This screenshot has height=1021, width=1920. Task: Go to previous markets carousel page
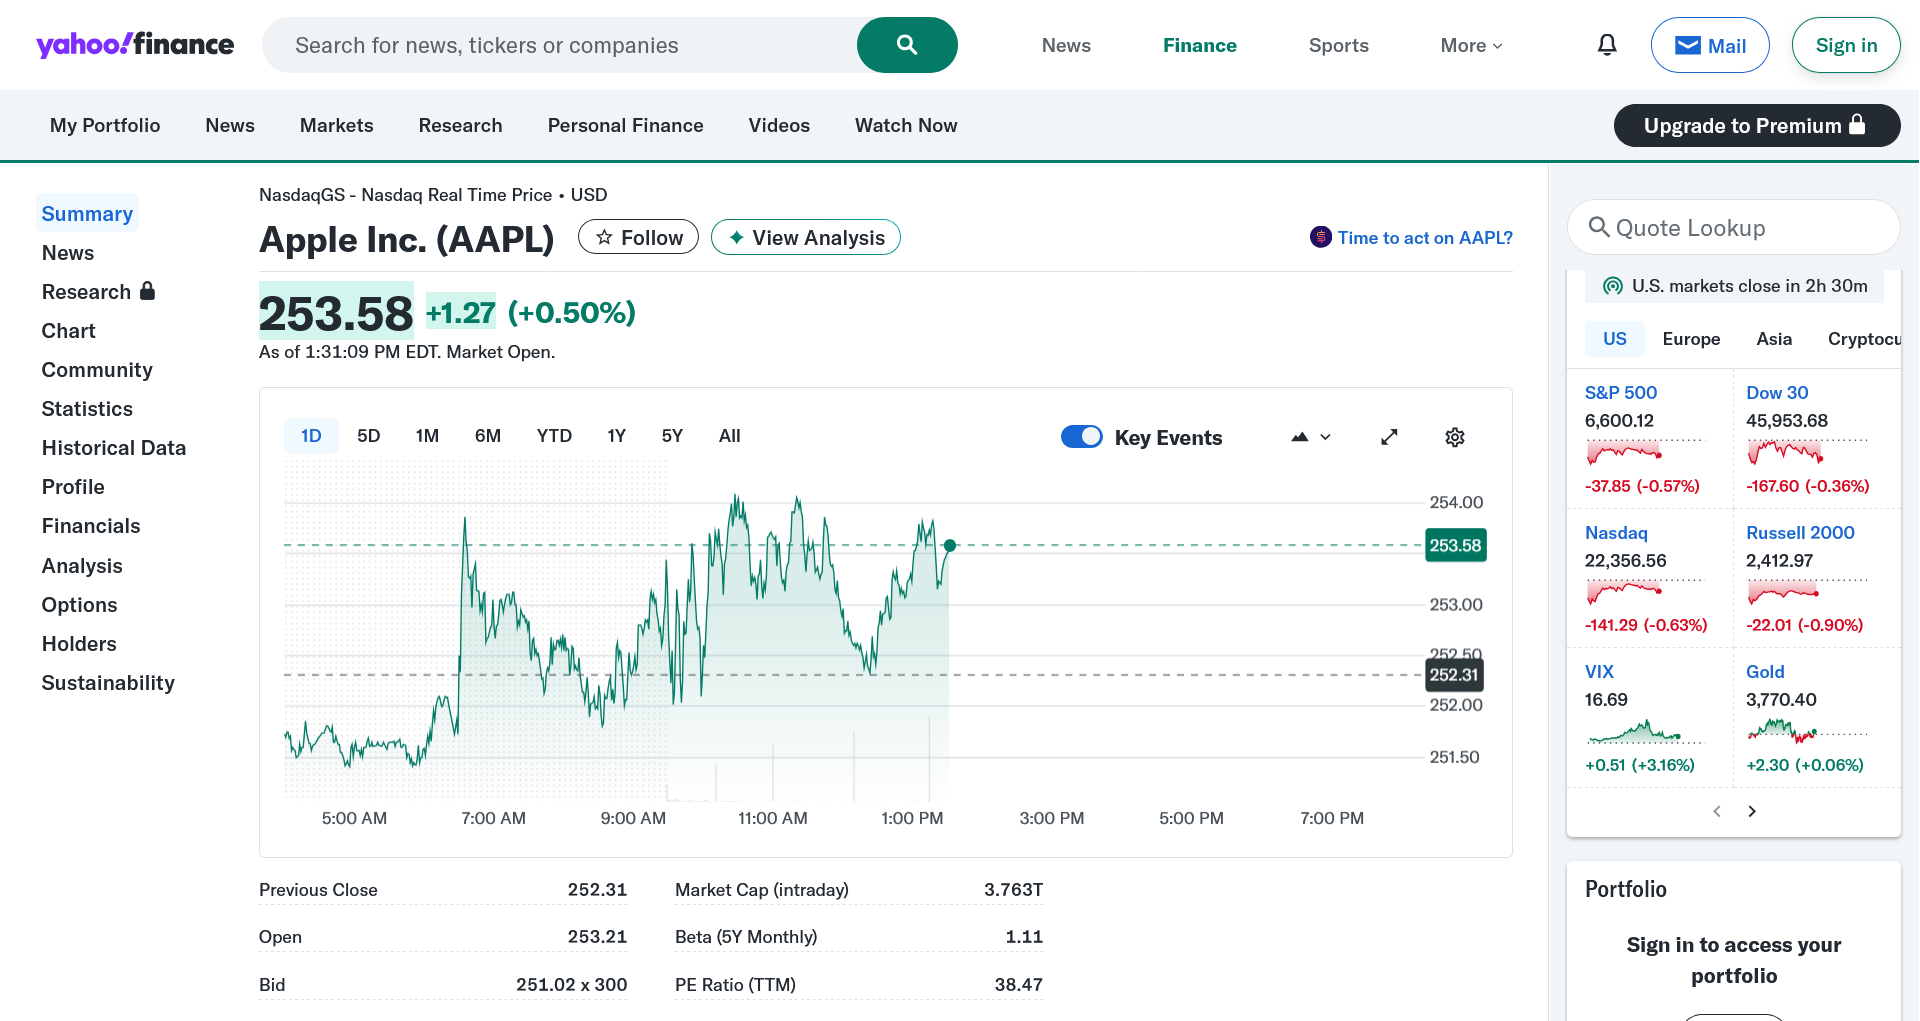tap(1717, 811)
